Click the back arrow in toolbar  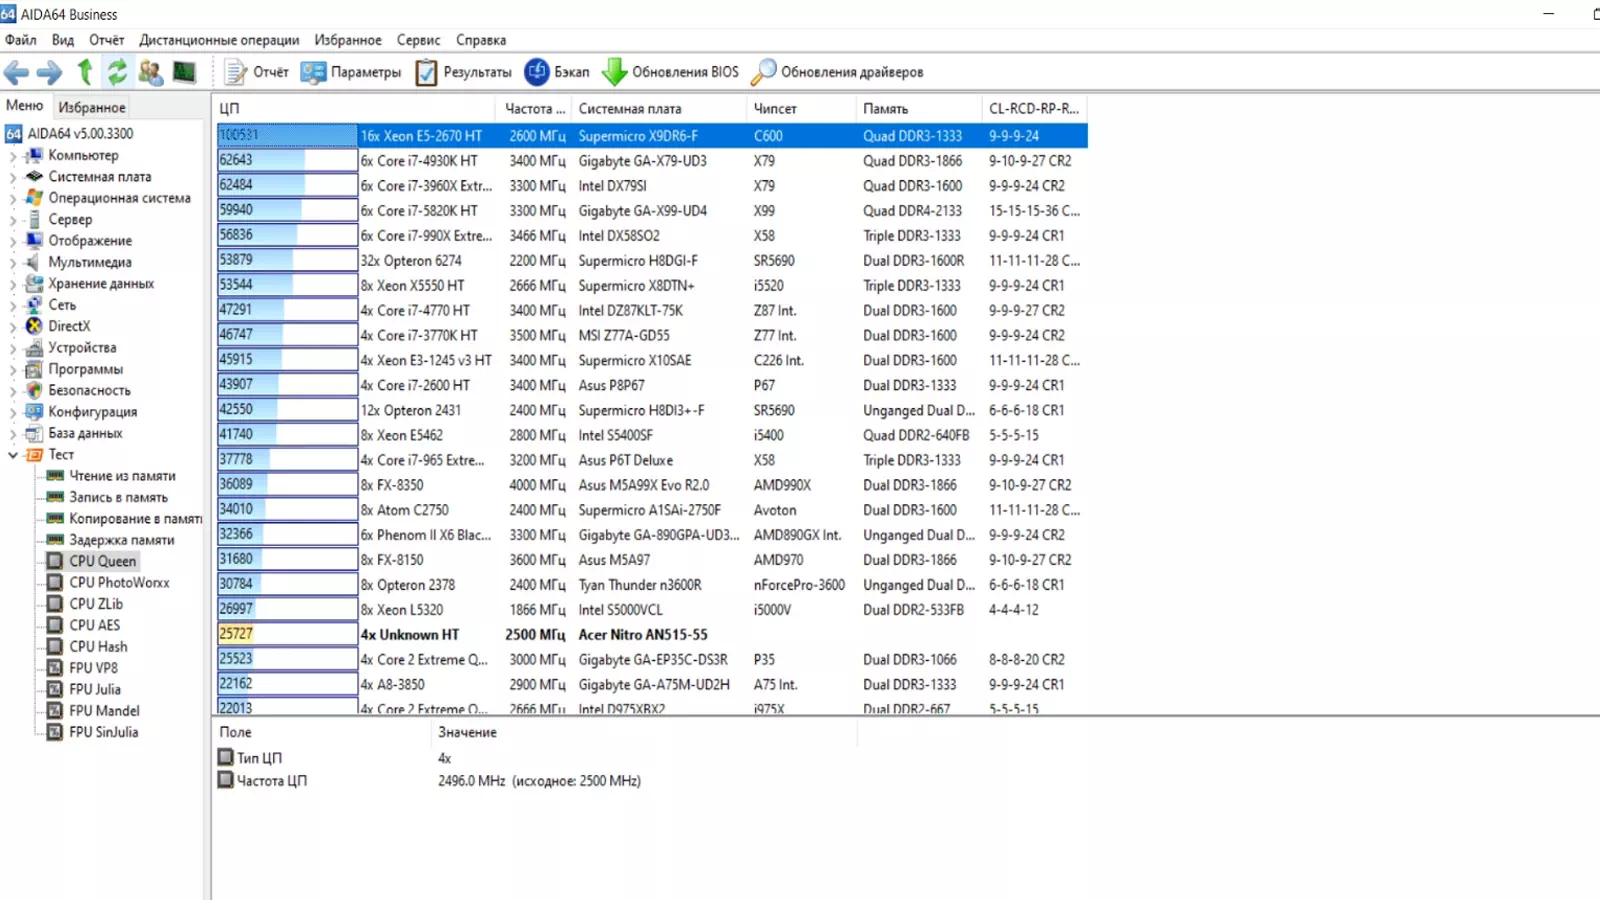17,72
